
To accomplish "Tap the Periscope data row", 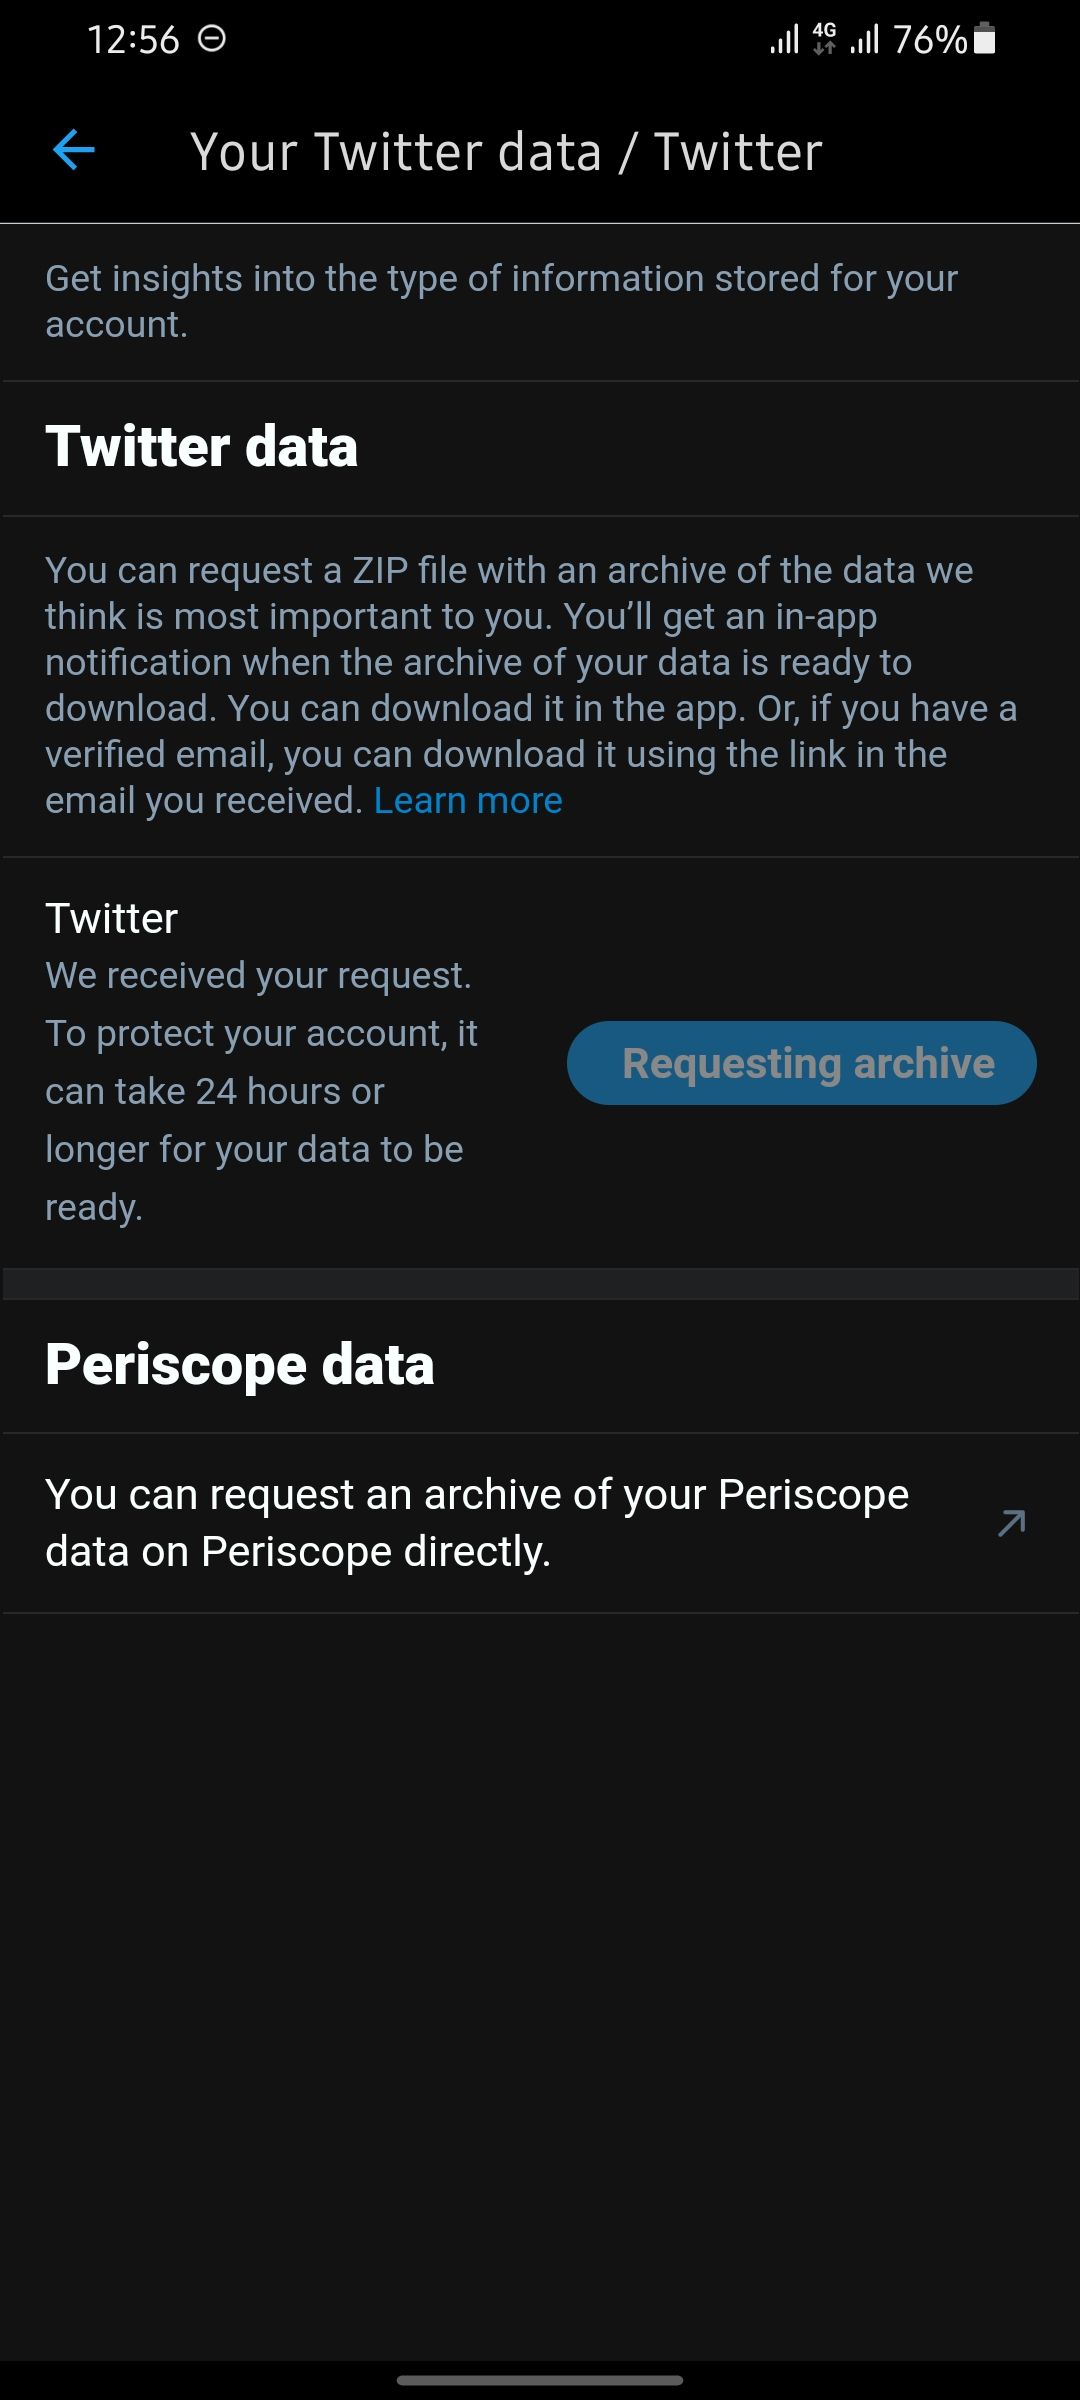I will pyautogui.click(x=540, y=1522).
